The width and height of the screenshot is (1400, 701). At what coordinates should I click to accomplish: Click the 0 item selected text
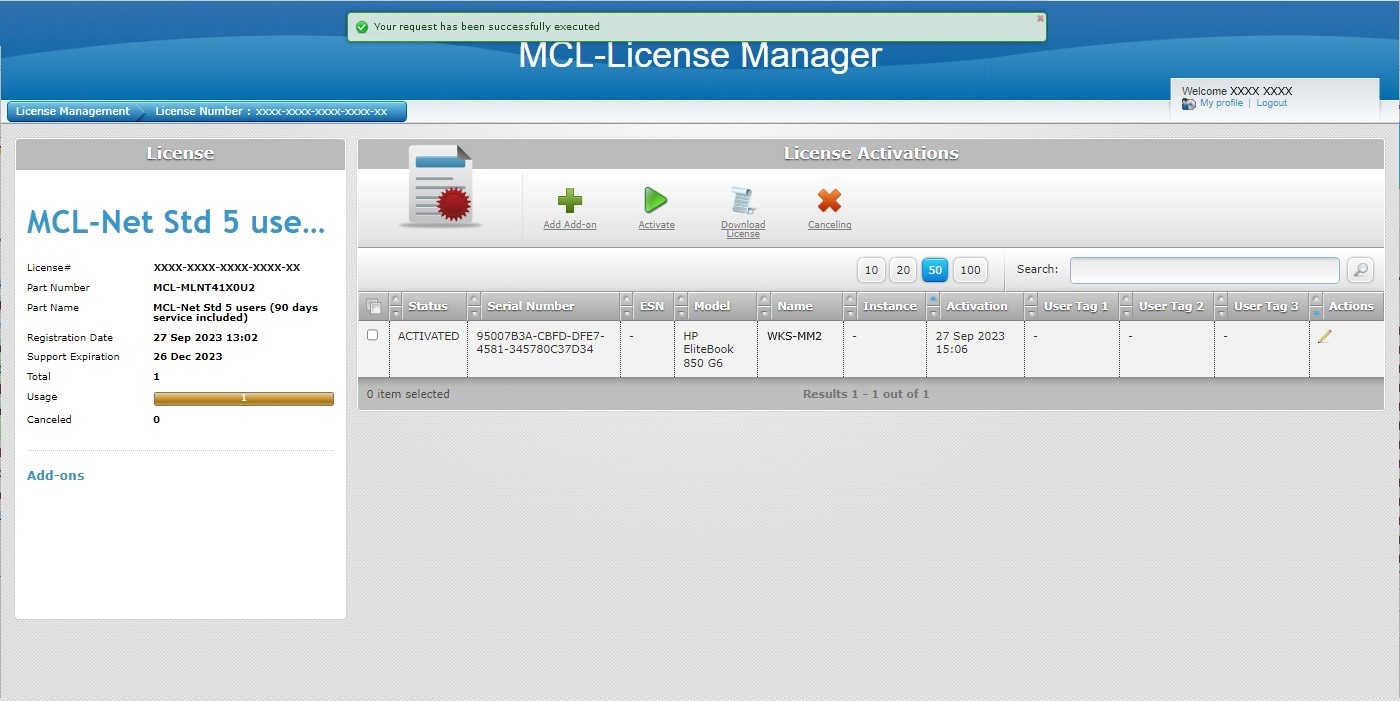[408, 394]
